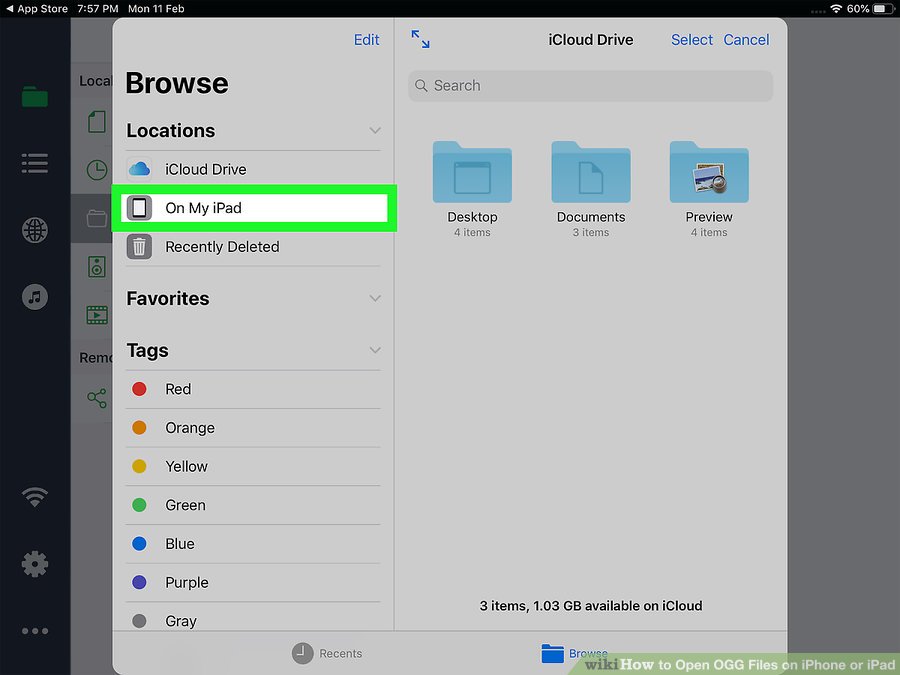This screenshot has width=900, height=675.
Task: Return to App Store via status bar
Action: [36, 9]
